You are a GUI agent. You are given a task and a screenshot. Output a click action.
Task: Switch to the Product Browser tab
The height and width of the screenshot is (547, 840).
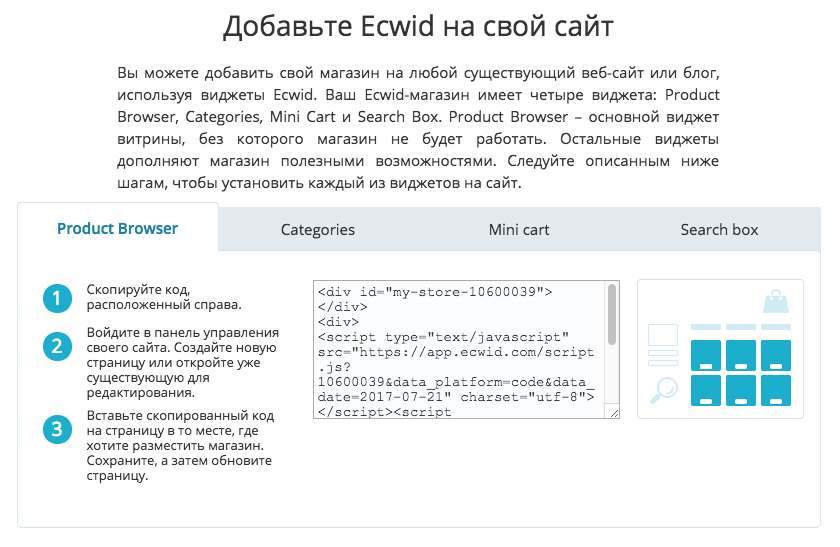click(x=117, y=228)
